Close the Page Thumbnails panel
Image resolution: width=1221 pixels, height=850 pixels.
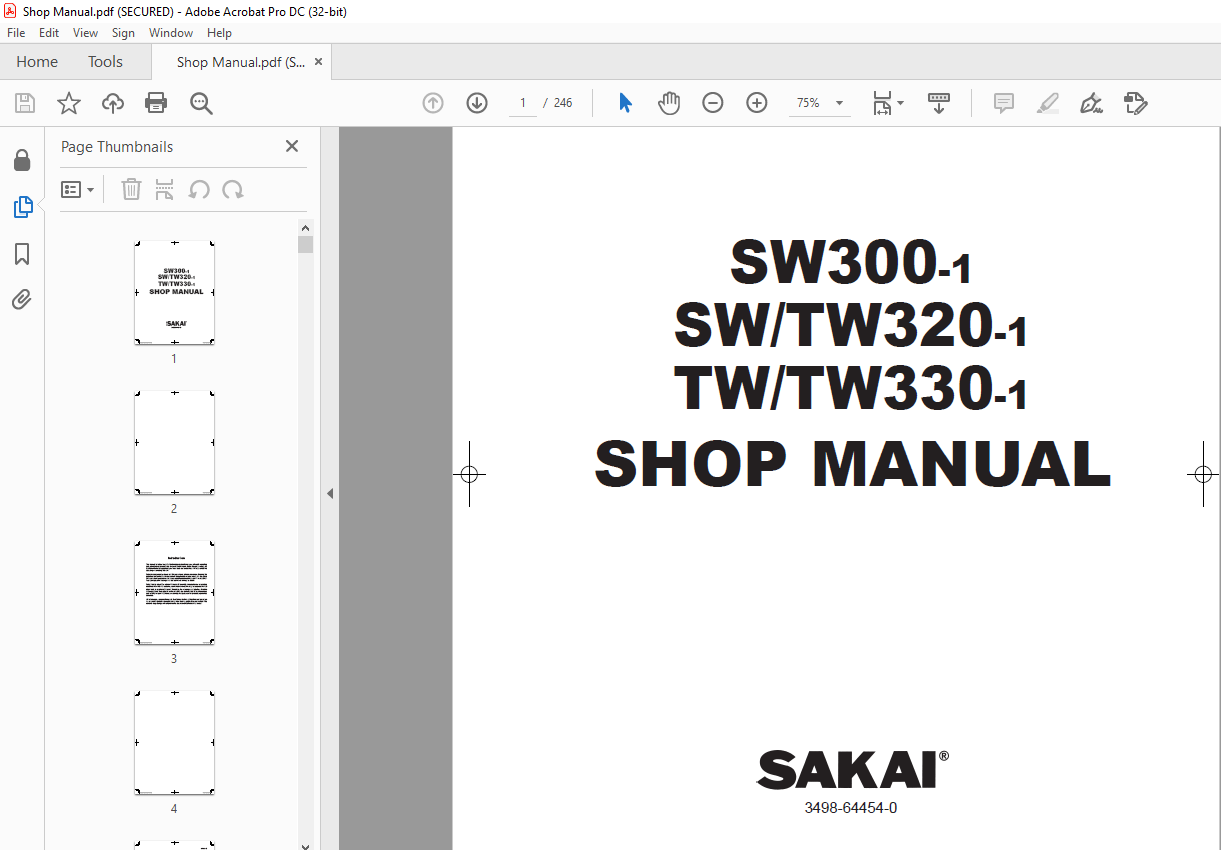pos(292,146)
